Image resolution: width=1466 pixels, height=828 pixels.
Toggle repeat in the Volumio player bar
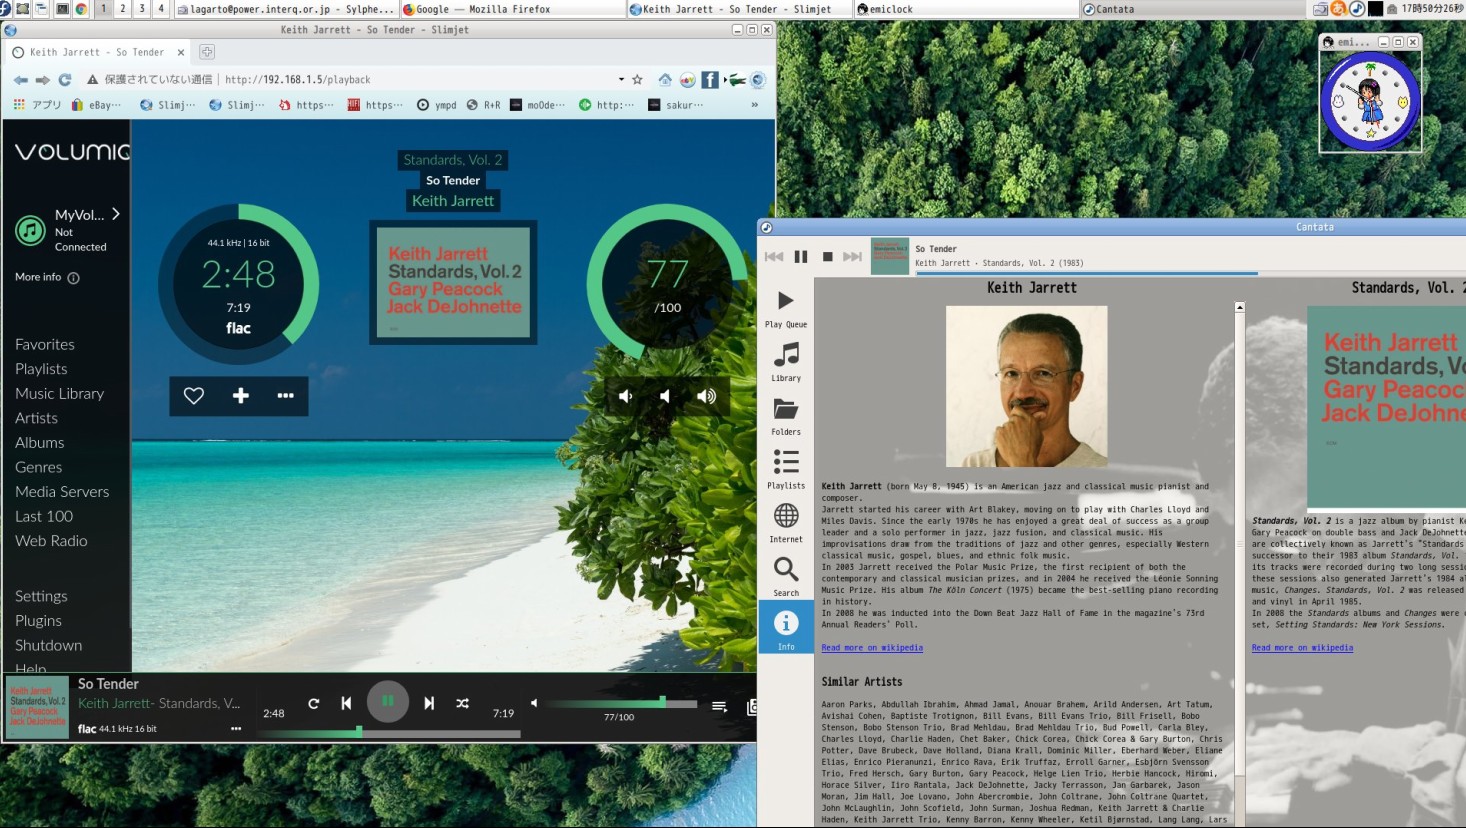pyautogui.click(x=314, y=703)
